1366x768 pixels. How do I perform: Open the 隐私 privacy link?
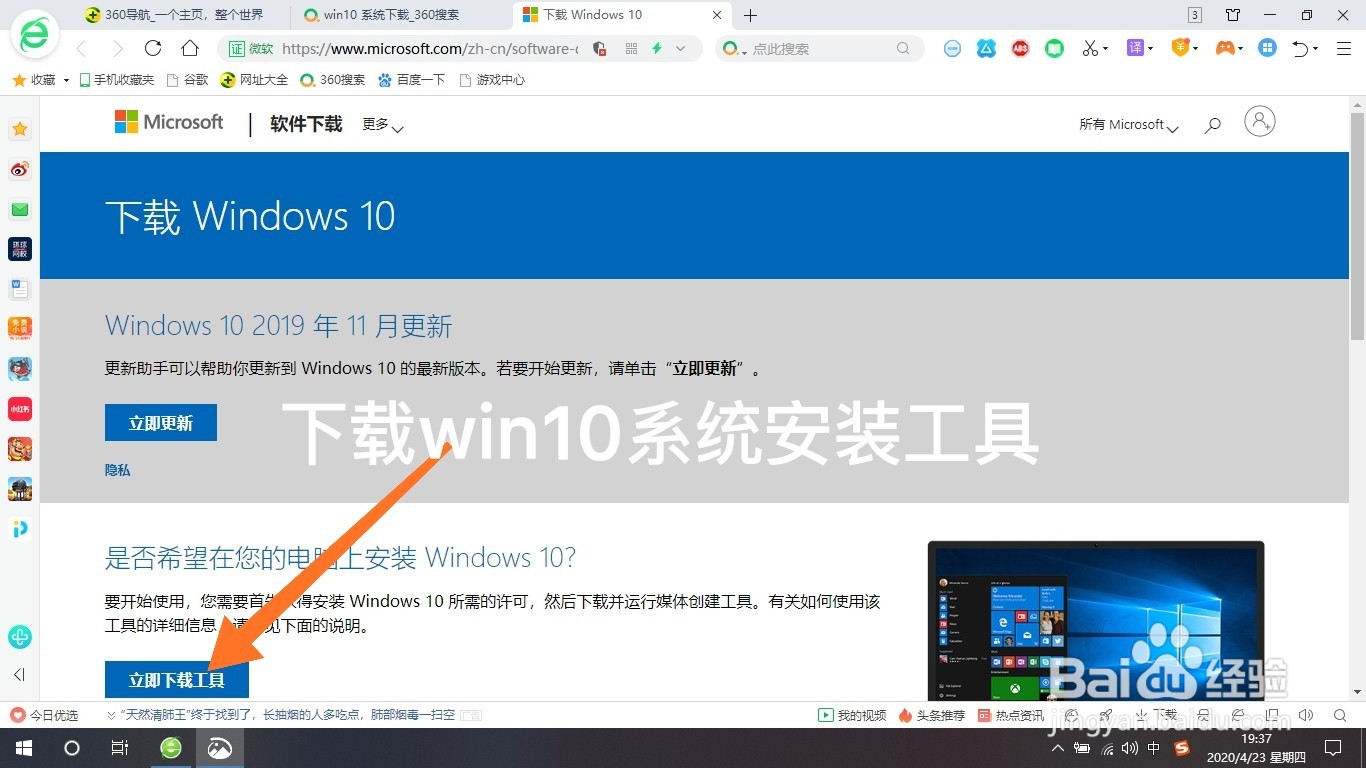coord(118,470)
